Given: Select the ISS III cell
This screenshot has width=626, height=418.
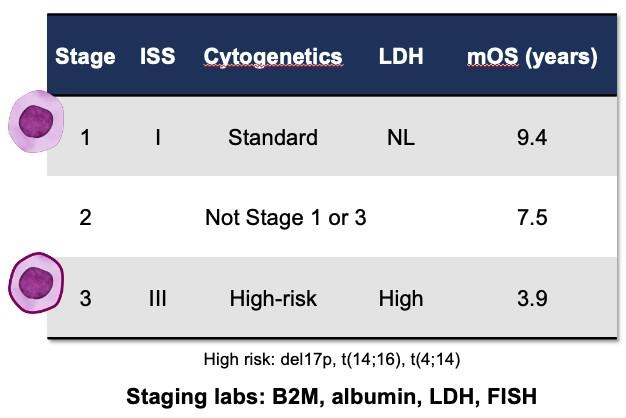Looking at the screenshot, I should pos(157,298).
